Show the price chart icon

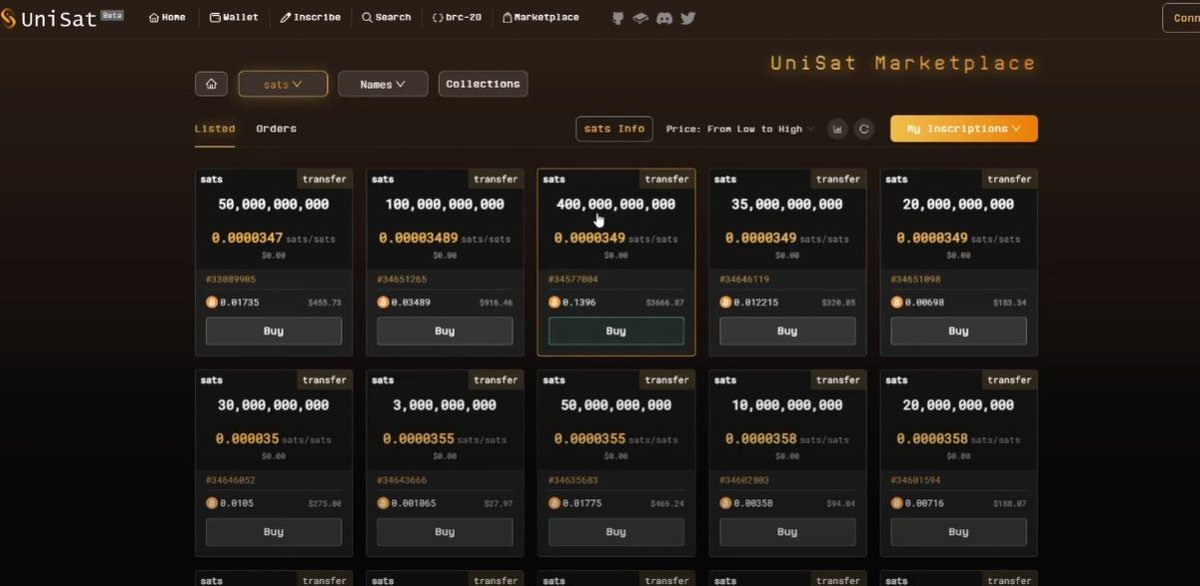tap(838, 129)
